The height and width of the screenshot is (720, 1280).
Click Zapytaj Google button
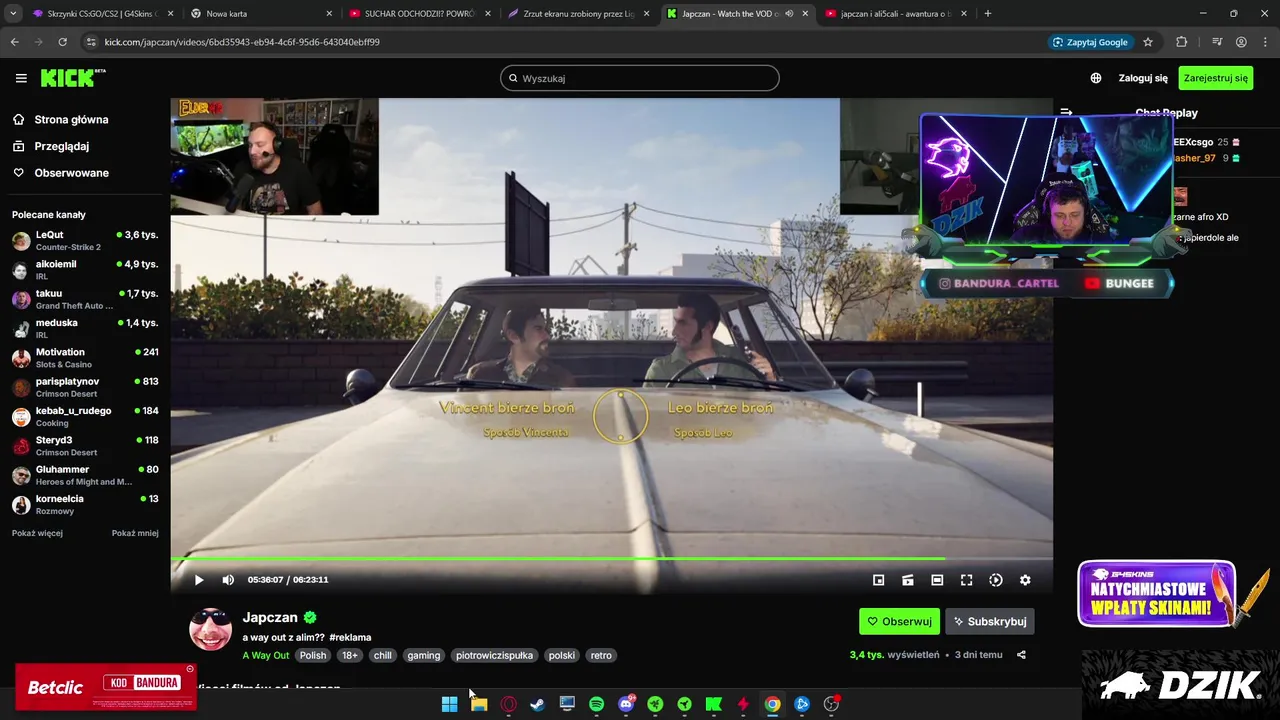coord(1090,42)
